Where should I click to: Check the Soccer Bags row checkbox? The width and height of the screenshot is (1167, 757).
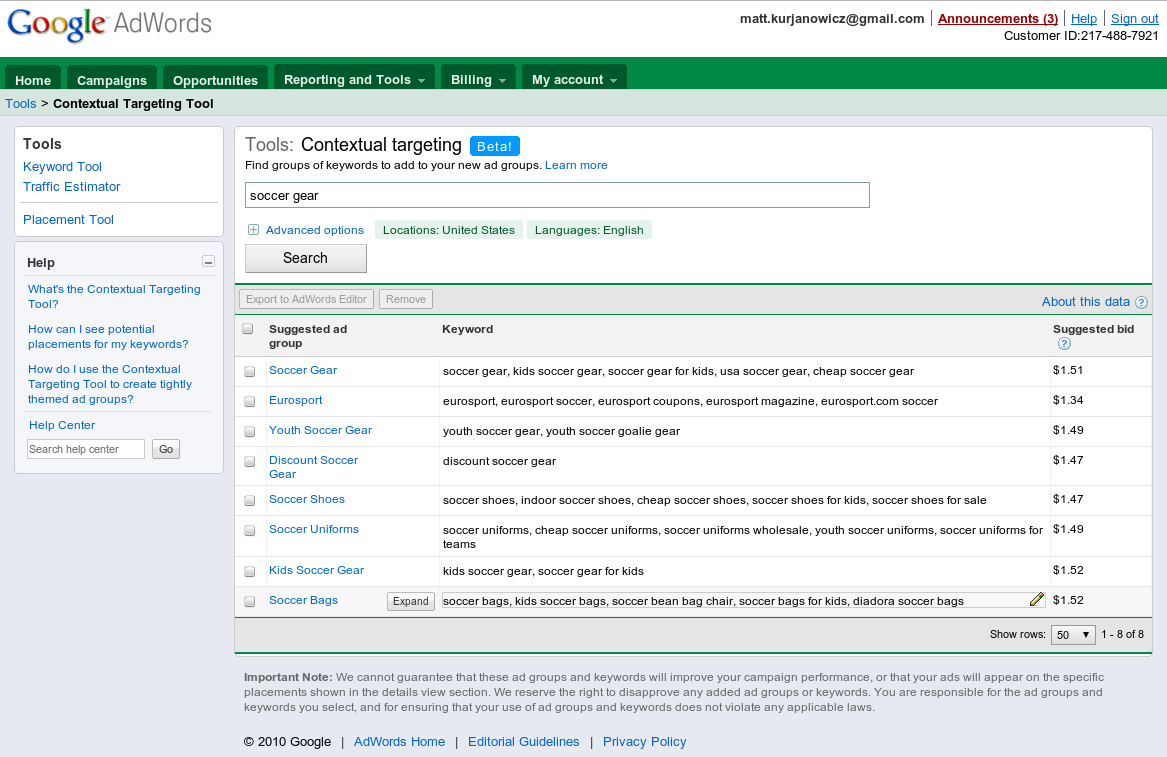(x=250, y=601)
